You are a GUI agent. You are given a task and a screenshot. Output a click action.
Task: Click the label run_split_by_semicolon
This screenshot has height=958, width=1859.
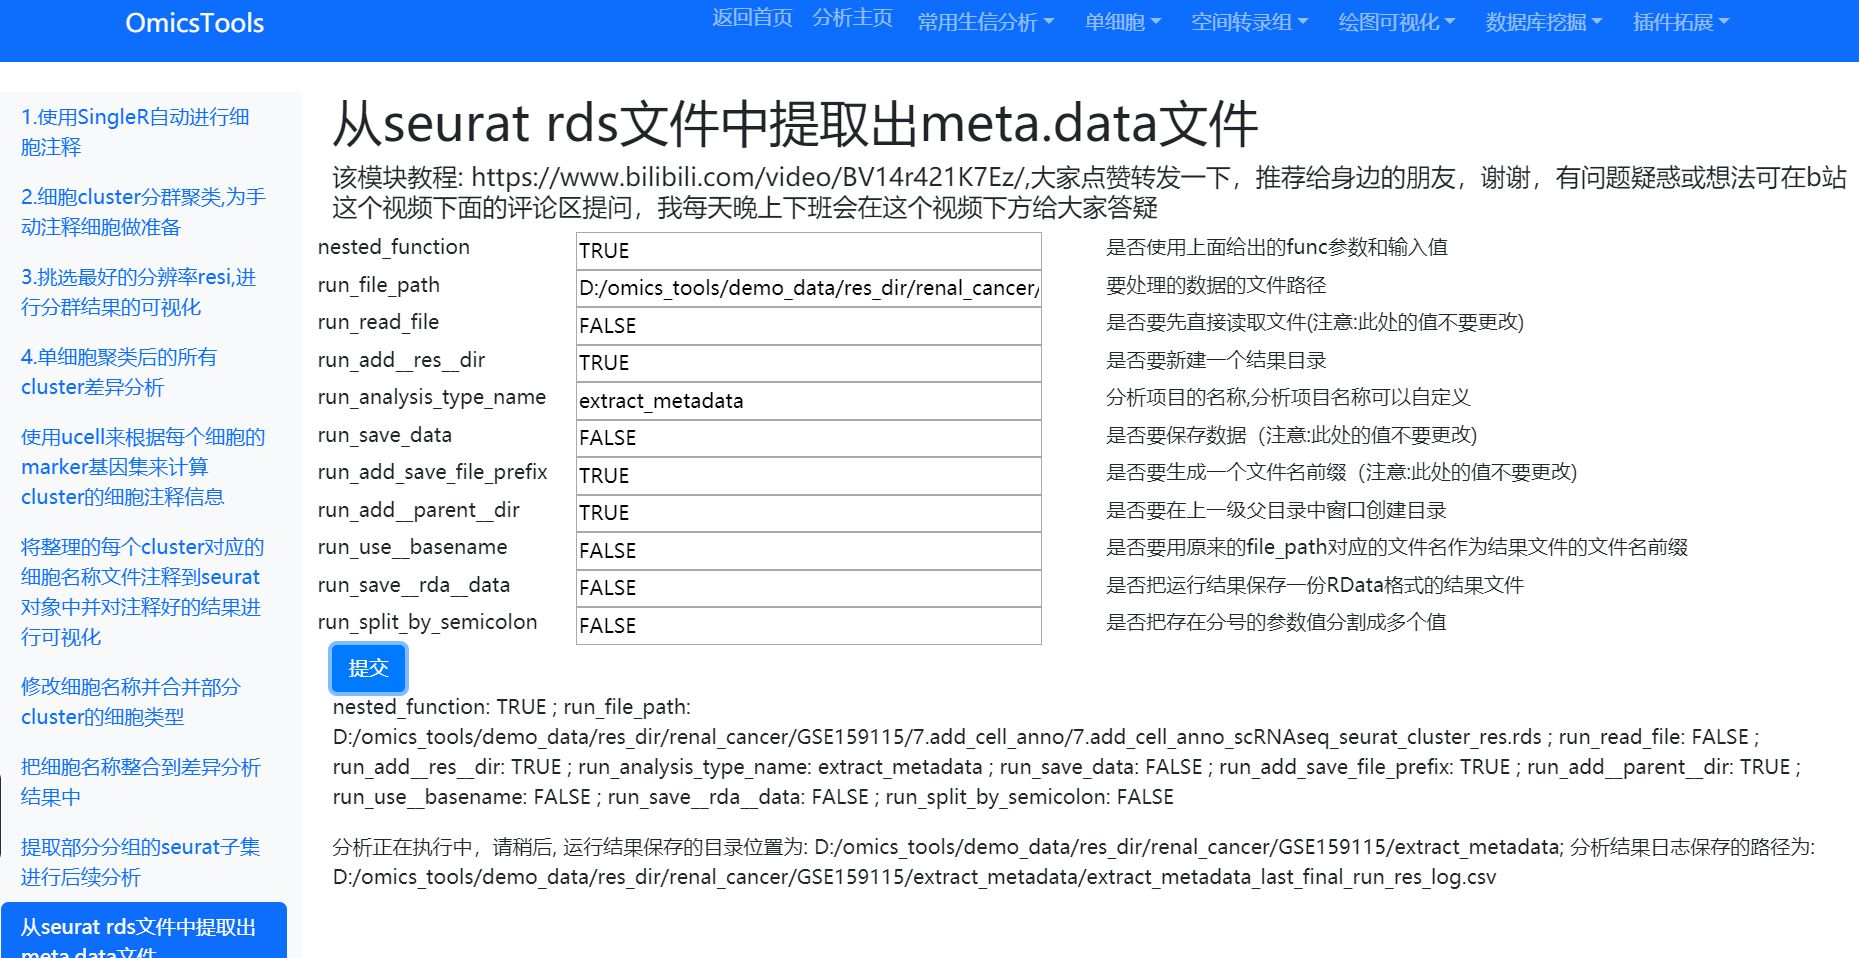[x=427, y=622]
